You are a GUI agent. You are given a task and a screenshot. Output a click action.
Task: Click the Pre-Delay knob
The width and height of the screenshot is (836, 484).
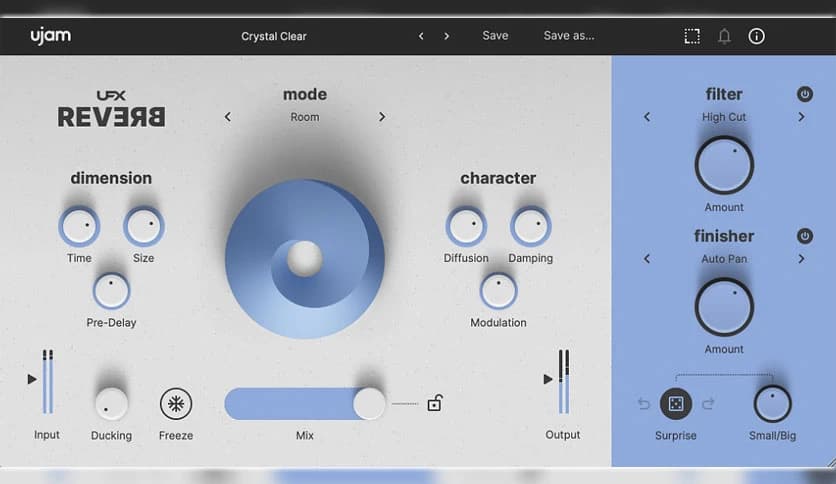[111, 291]
